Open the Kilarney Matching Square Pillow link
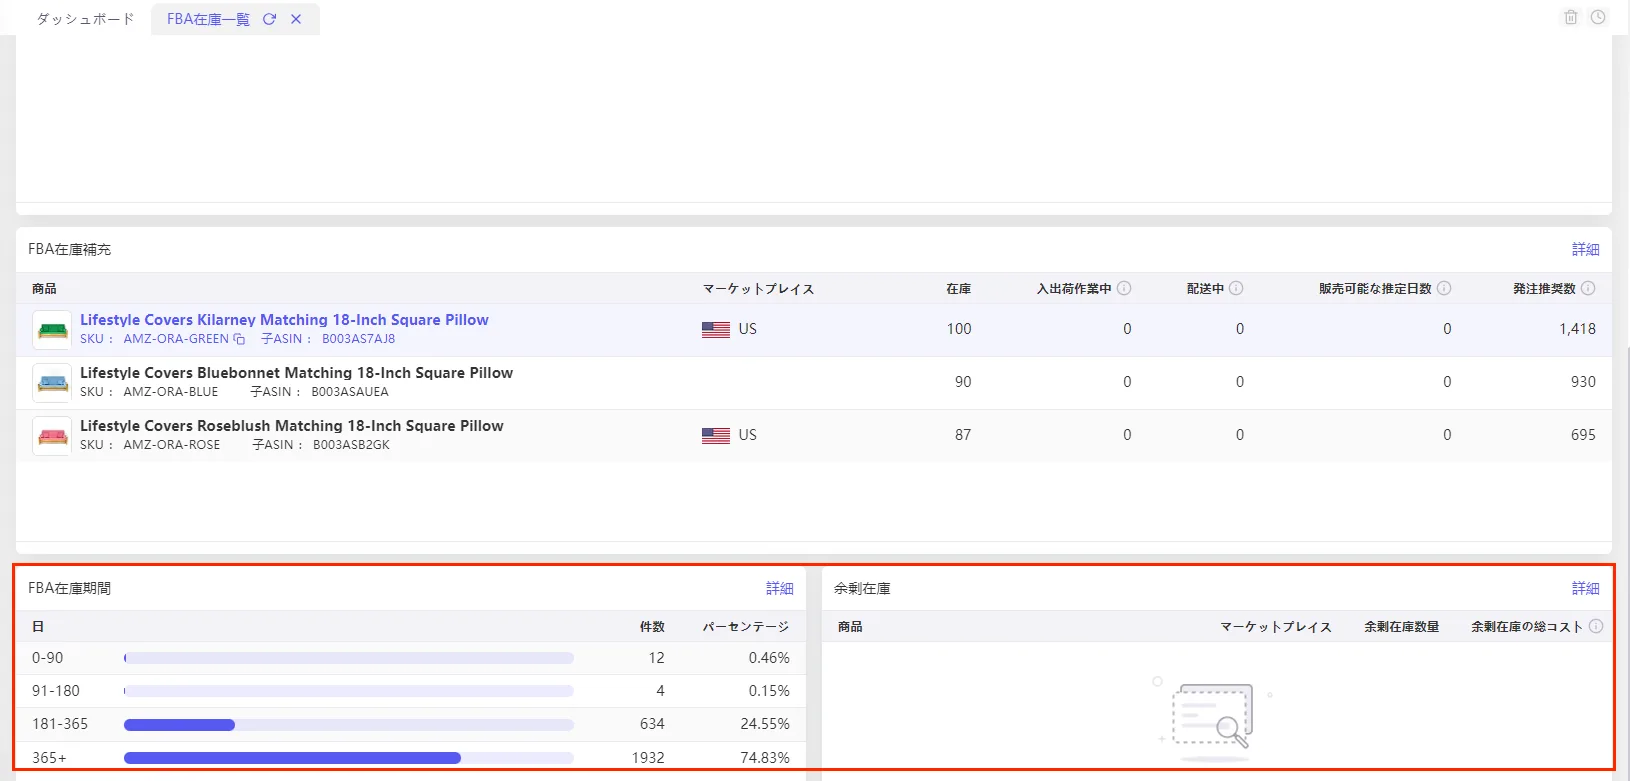 [x=284, y=320]
